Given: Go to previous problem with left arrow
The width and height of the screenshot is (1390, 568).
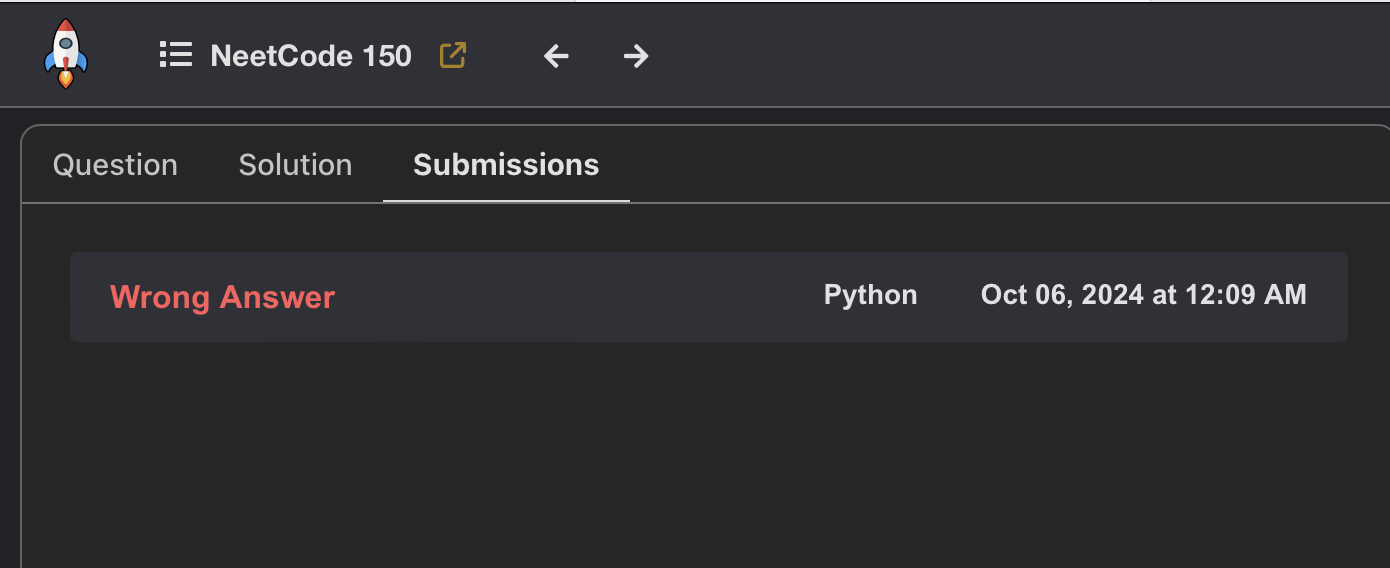Looking at the screenshot, I should [x=556, y=56].
